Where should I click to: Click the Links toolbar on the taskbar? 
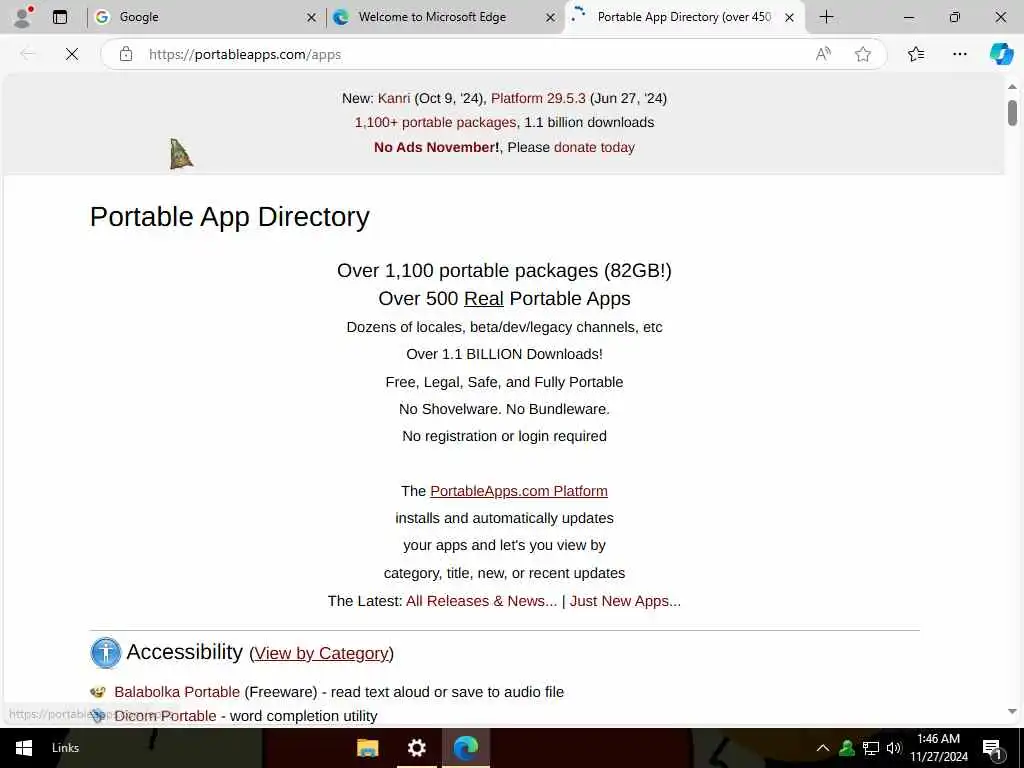coord(65,748)
